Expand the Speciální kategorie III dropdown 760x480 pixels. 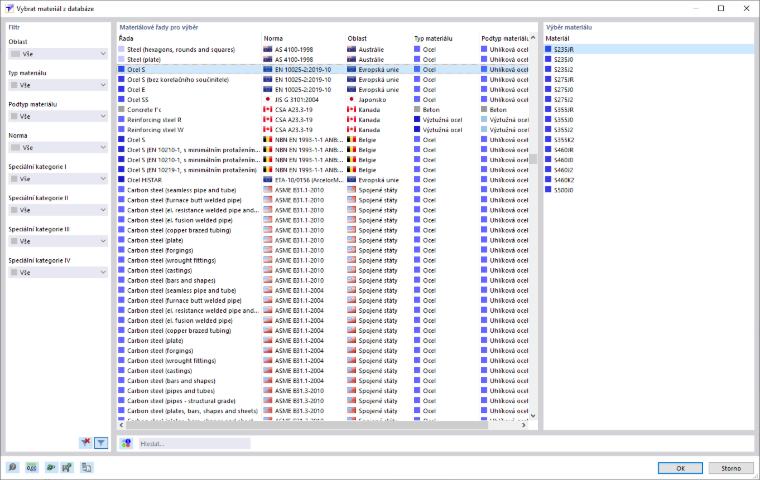pyautogui.click(x=58, y=241)
